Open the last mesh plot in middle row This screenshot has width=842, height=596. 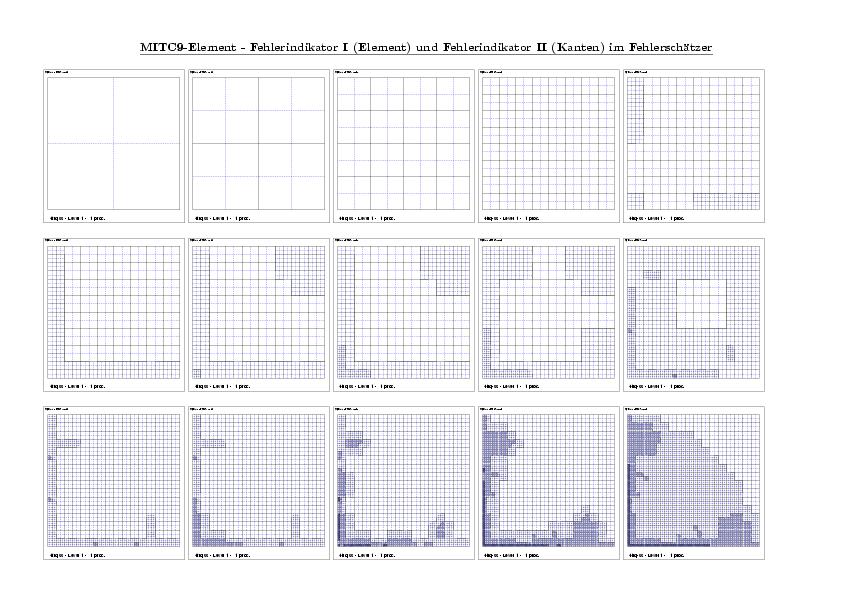693,312
